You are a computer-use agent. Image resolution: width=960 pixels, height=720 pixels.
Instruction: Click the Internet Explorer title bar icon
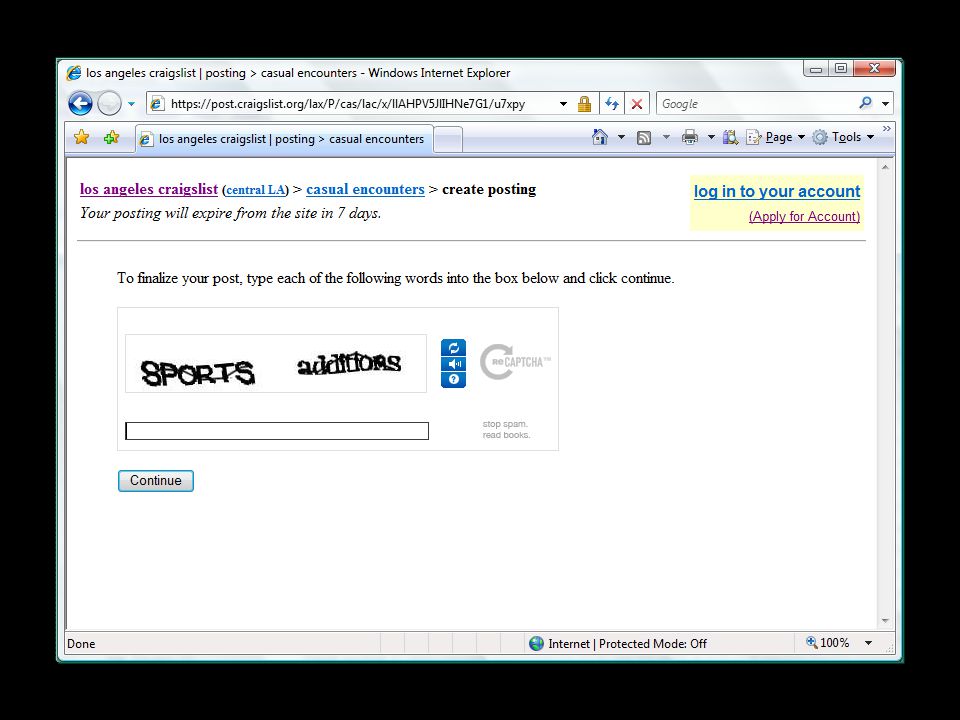(74, 73)
